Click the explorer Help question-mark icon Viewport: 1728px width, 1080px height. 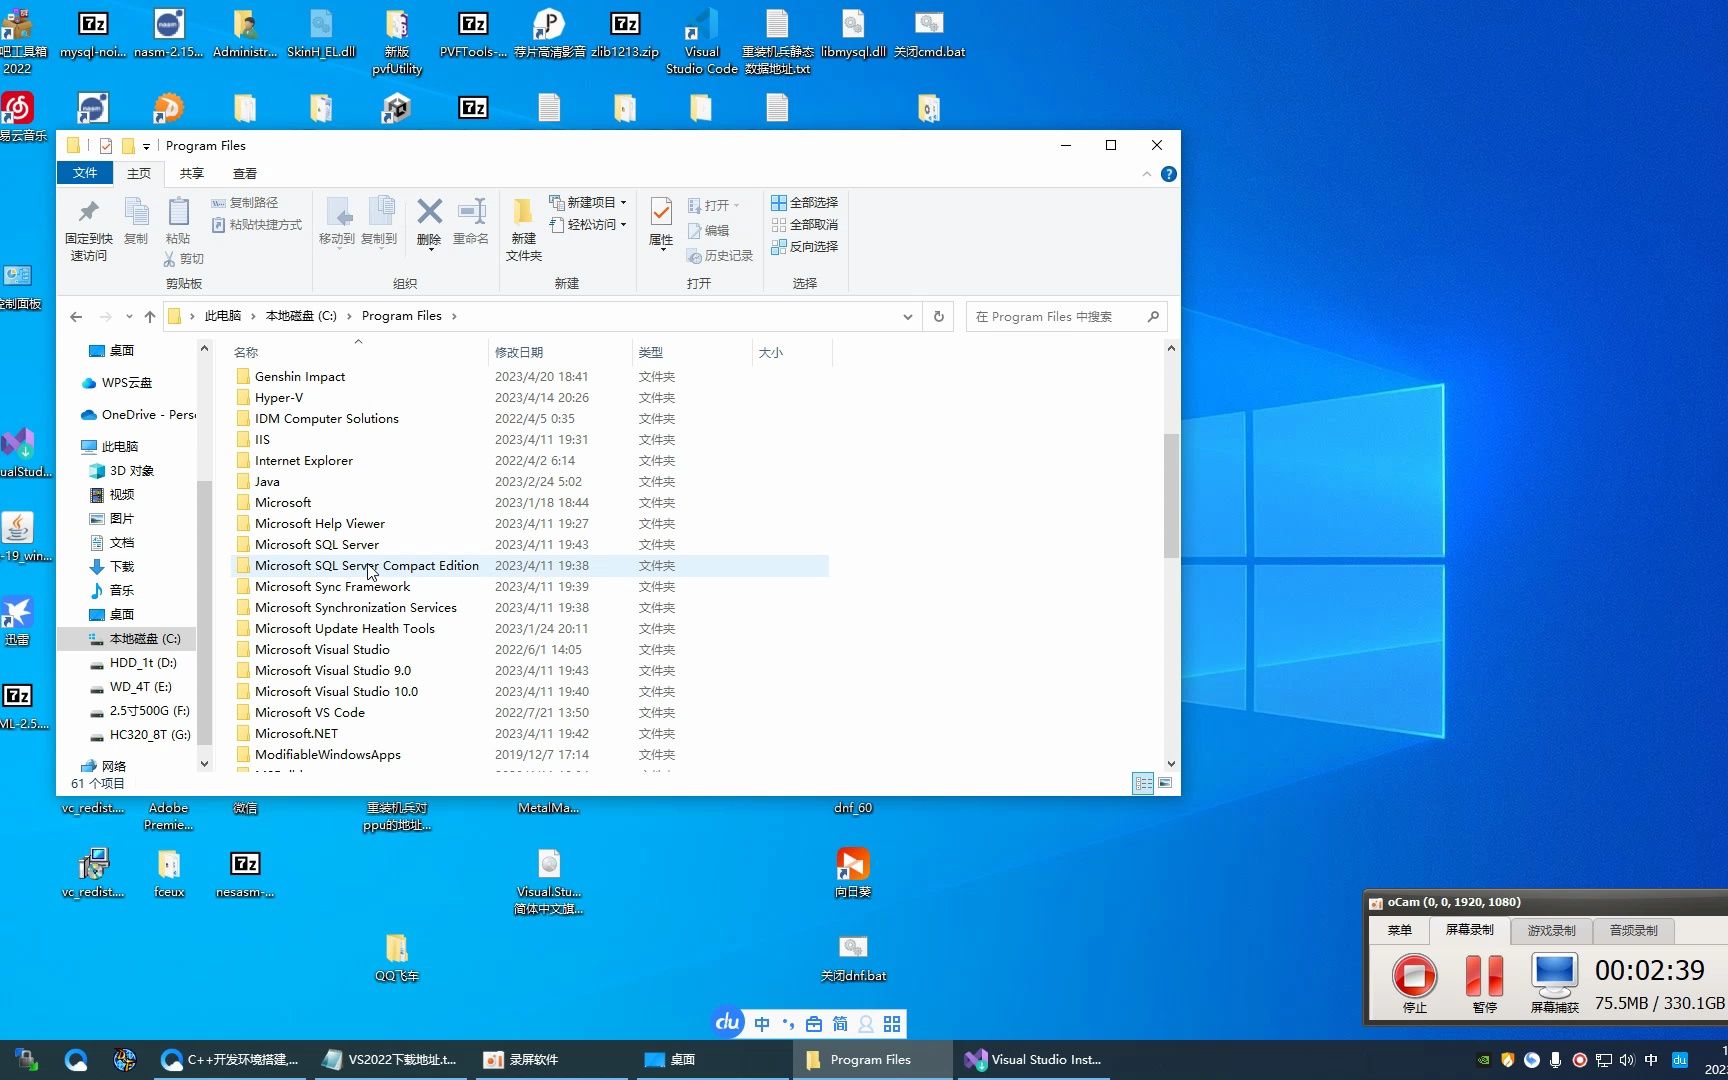(1168, 174)
